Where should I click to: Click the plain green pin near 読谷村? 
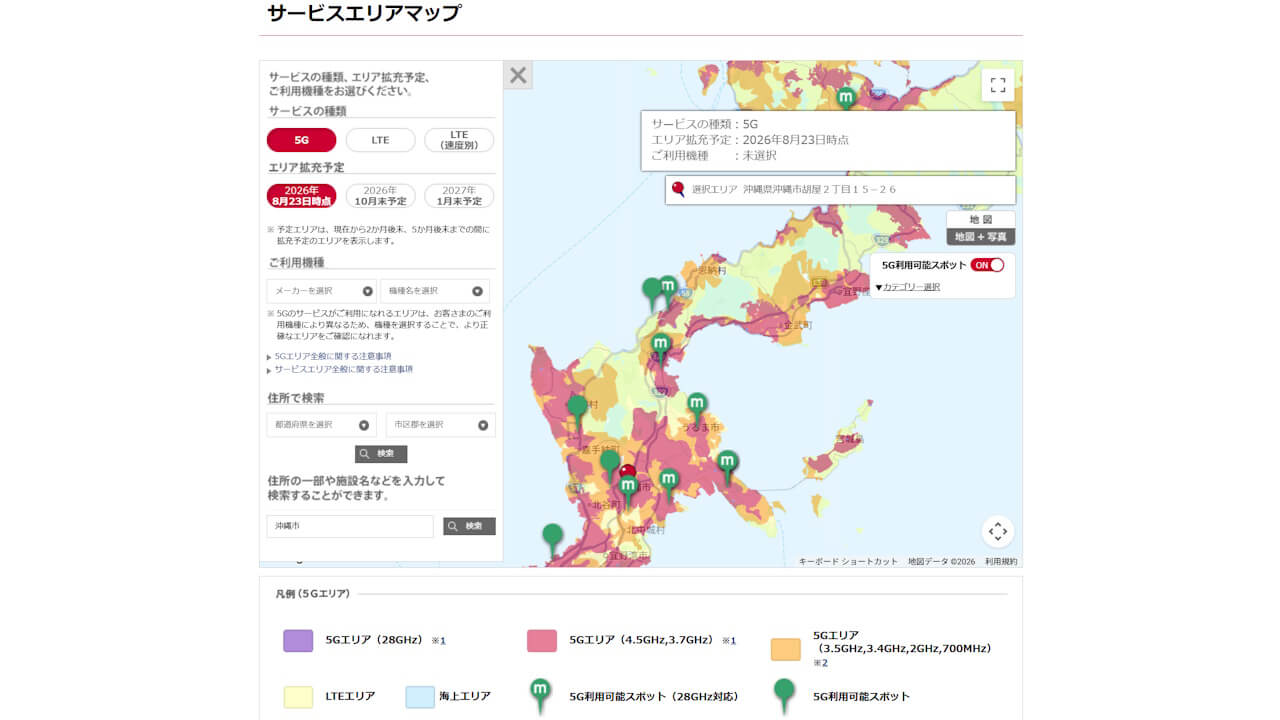(577, 411)
